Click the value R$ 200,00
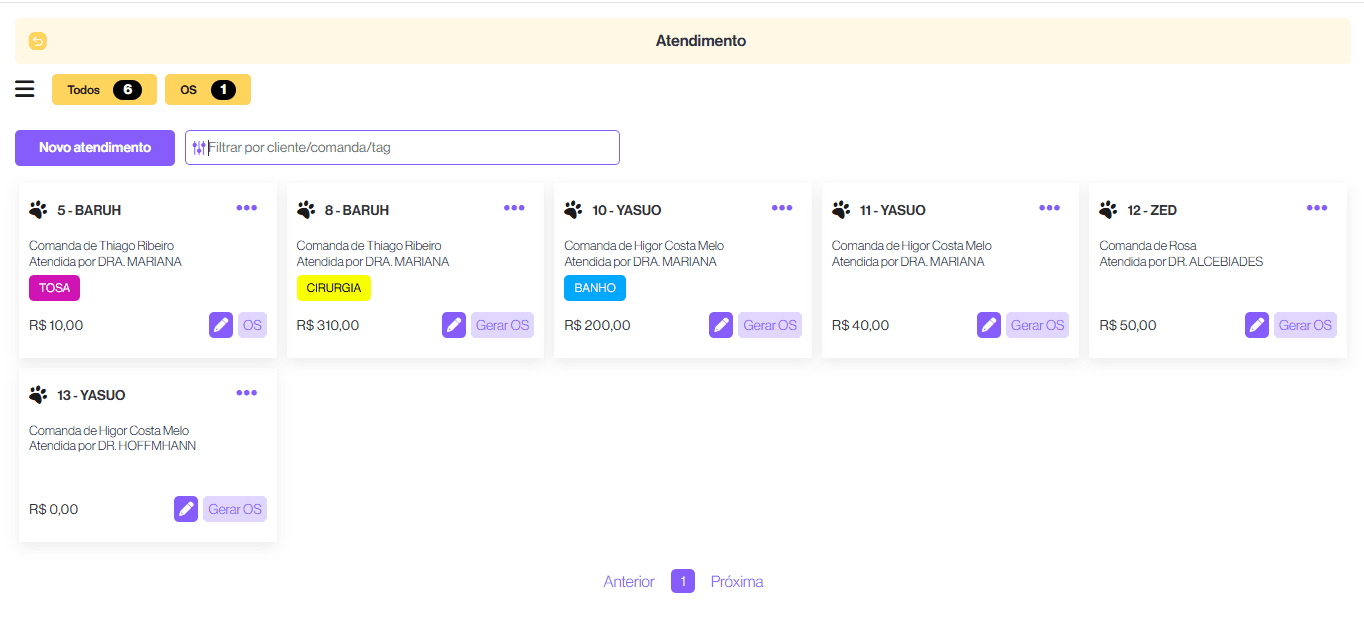Image resolution: width=1364 pixels, height=635 pixels. 597,325
